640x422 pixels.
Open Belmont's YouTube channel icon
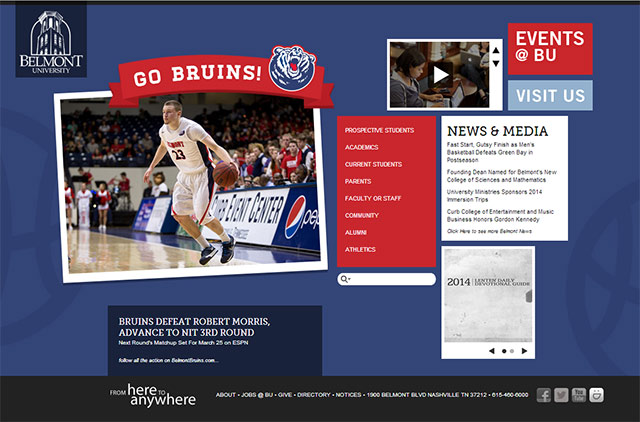[579, 395]
